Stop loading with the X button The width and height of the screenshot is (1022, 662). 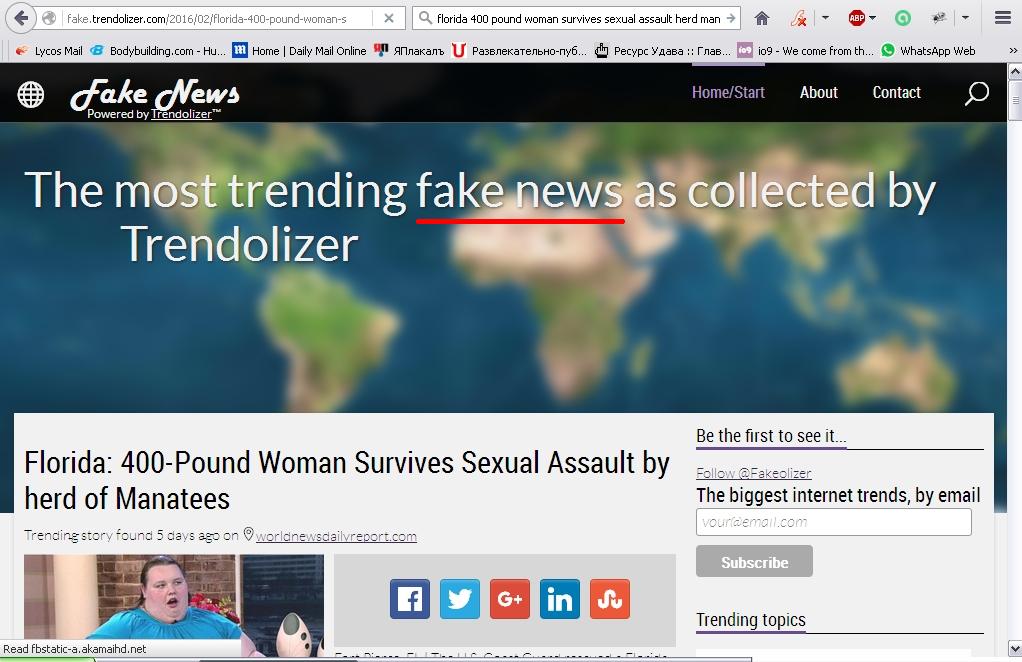tap(389, 18)
